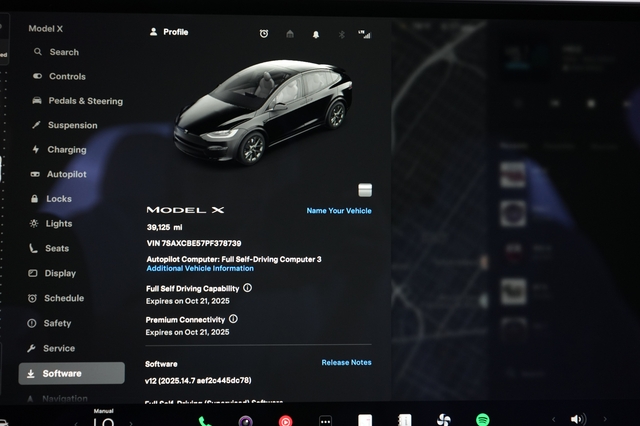Lower the volume with left arrow
Screen dimensions: 640x426
tap(553, 419)
